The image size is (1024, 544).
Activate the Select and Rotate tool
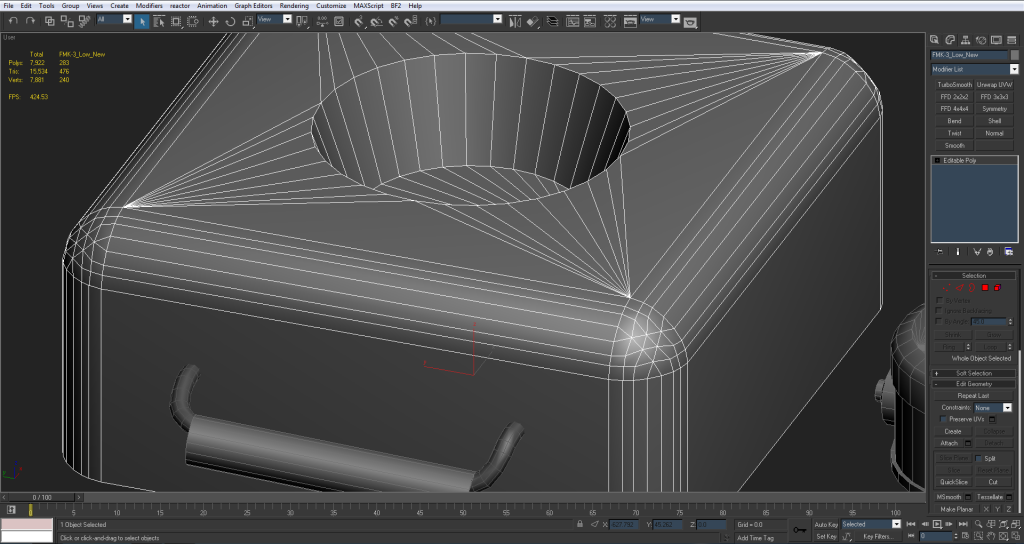pyautogui.click(x=230, y=20)
